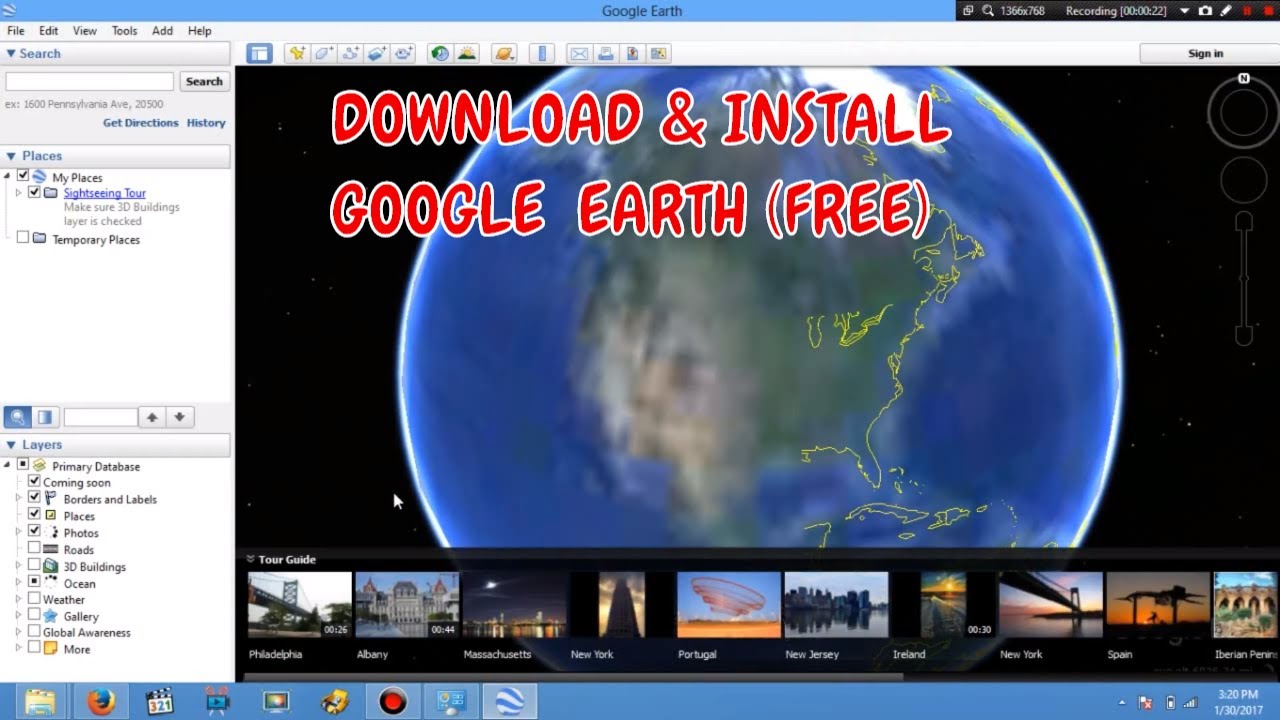Click the Google Earth taskbar icon
Image resolution: width=1280 pixels, height=720 pixels.
point(510,702)
